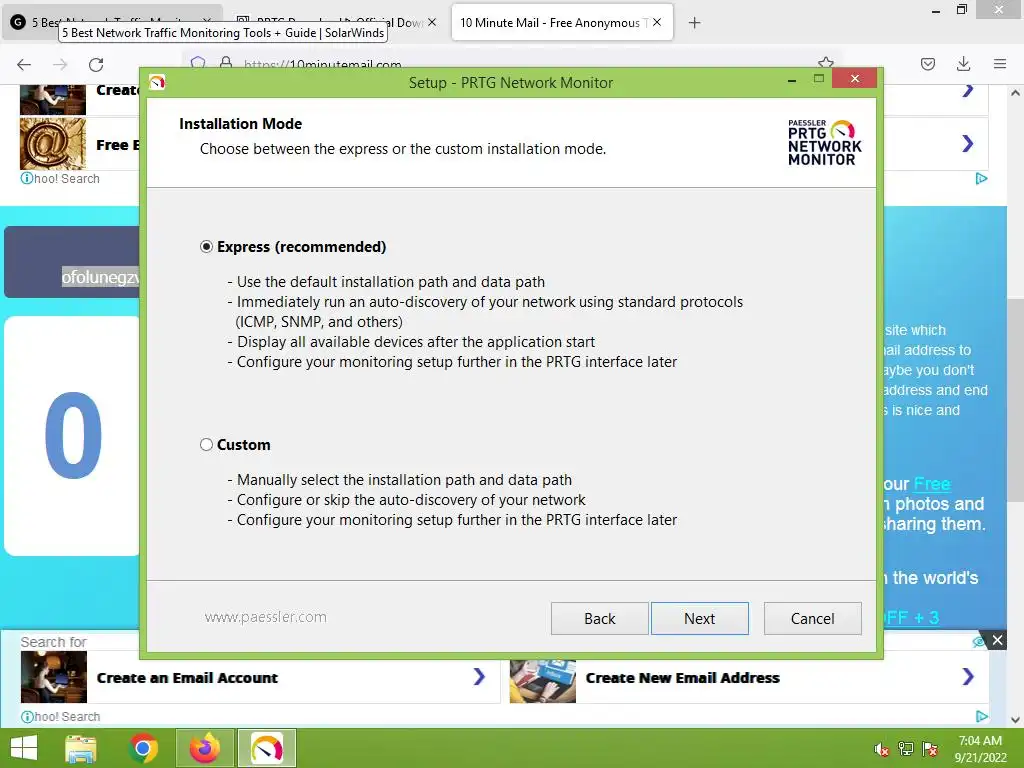Viewport: 1024px width, 768px height.
Task: Click the muted volume tray icon
Action: (881, 749)
